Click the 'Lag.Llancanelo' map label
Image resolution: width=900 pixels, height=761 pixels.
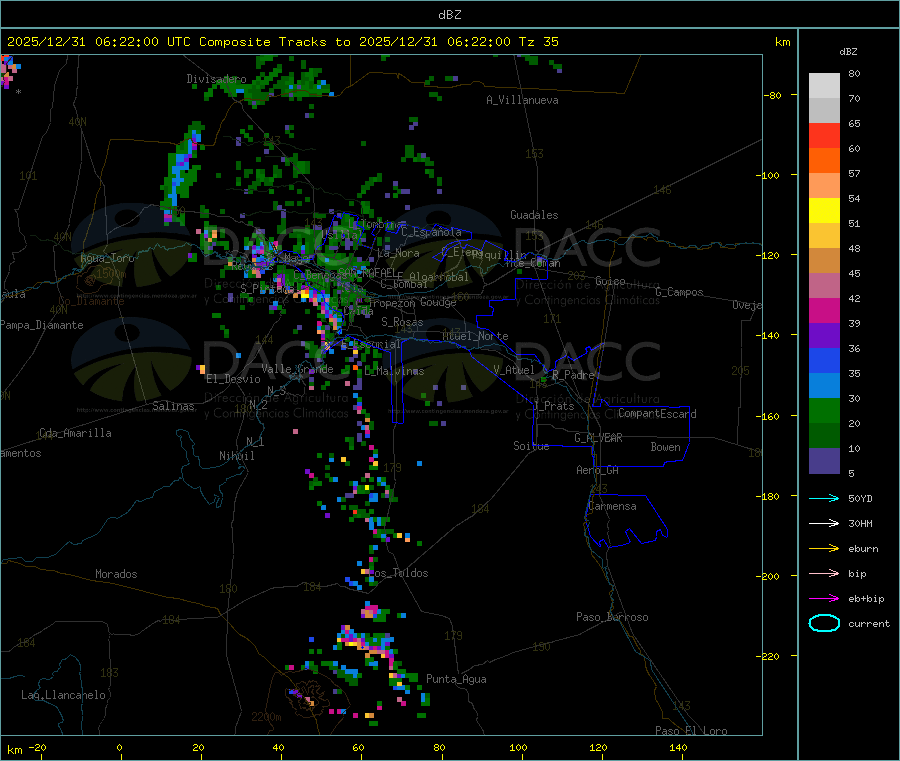(x=63, y=695)
